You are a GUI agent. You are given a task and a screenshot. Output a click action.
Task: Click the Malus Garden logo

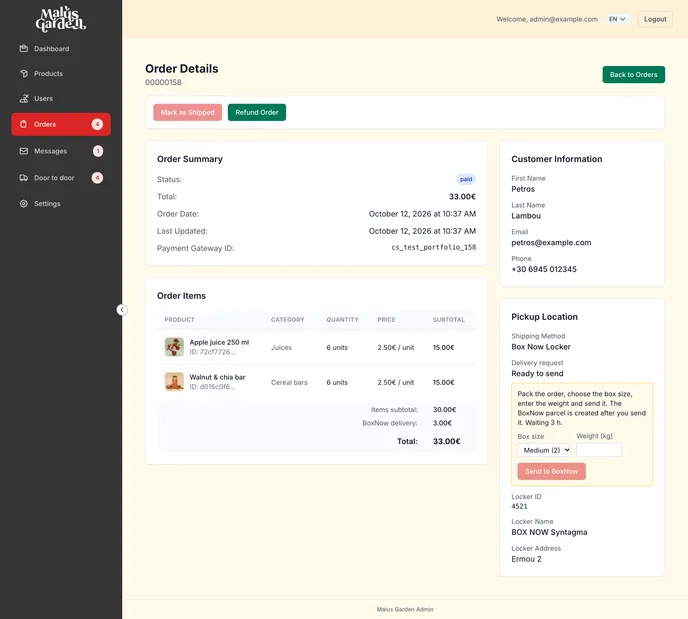coord(61,19)
